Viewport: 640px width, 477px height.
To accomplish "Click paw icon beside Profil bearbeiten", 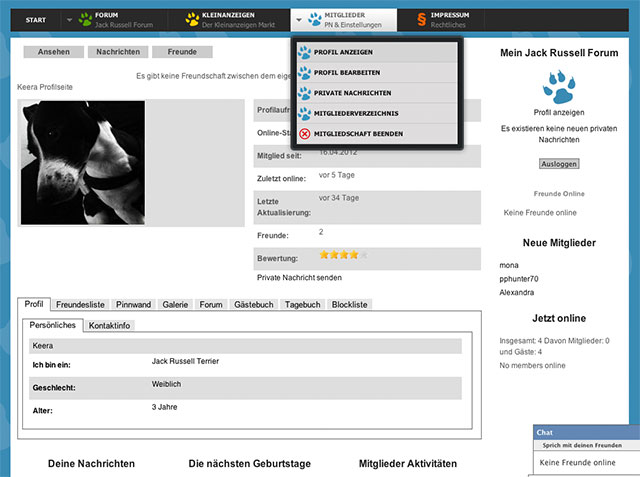I will [x=304, y=73].
